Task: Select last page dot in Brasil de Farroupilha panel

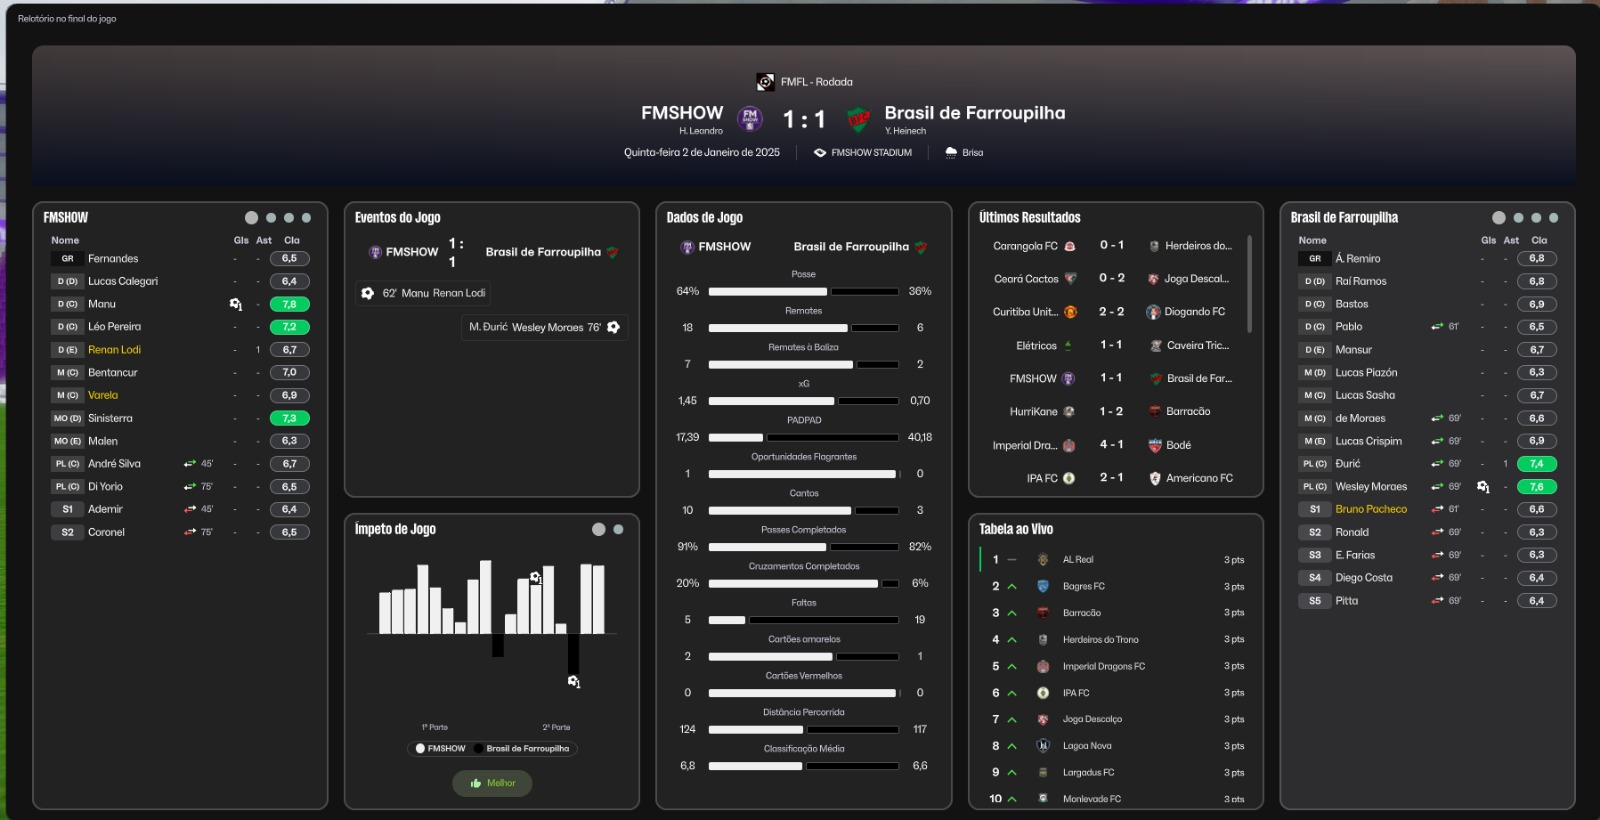Action: pyautogui.click(x=1553, y=218)
